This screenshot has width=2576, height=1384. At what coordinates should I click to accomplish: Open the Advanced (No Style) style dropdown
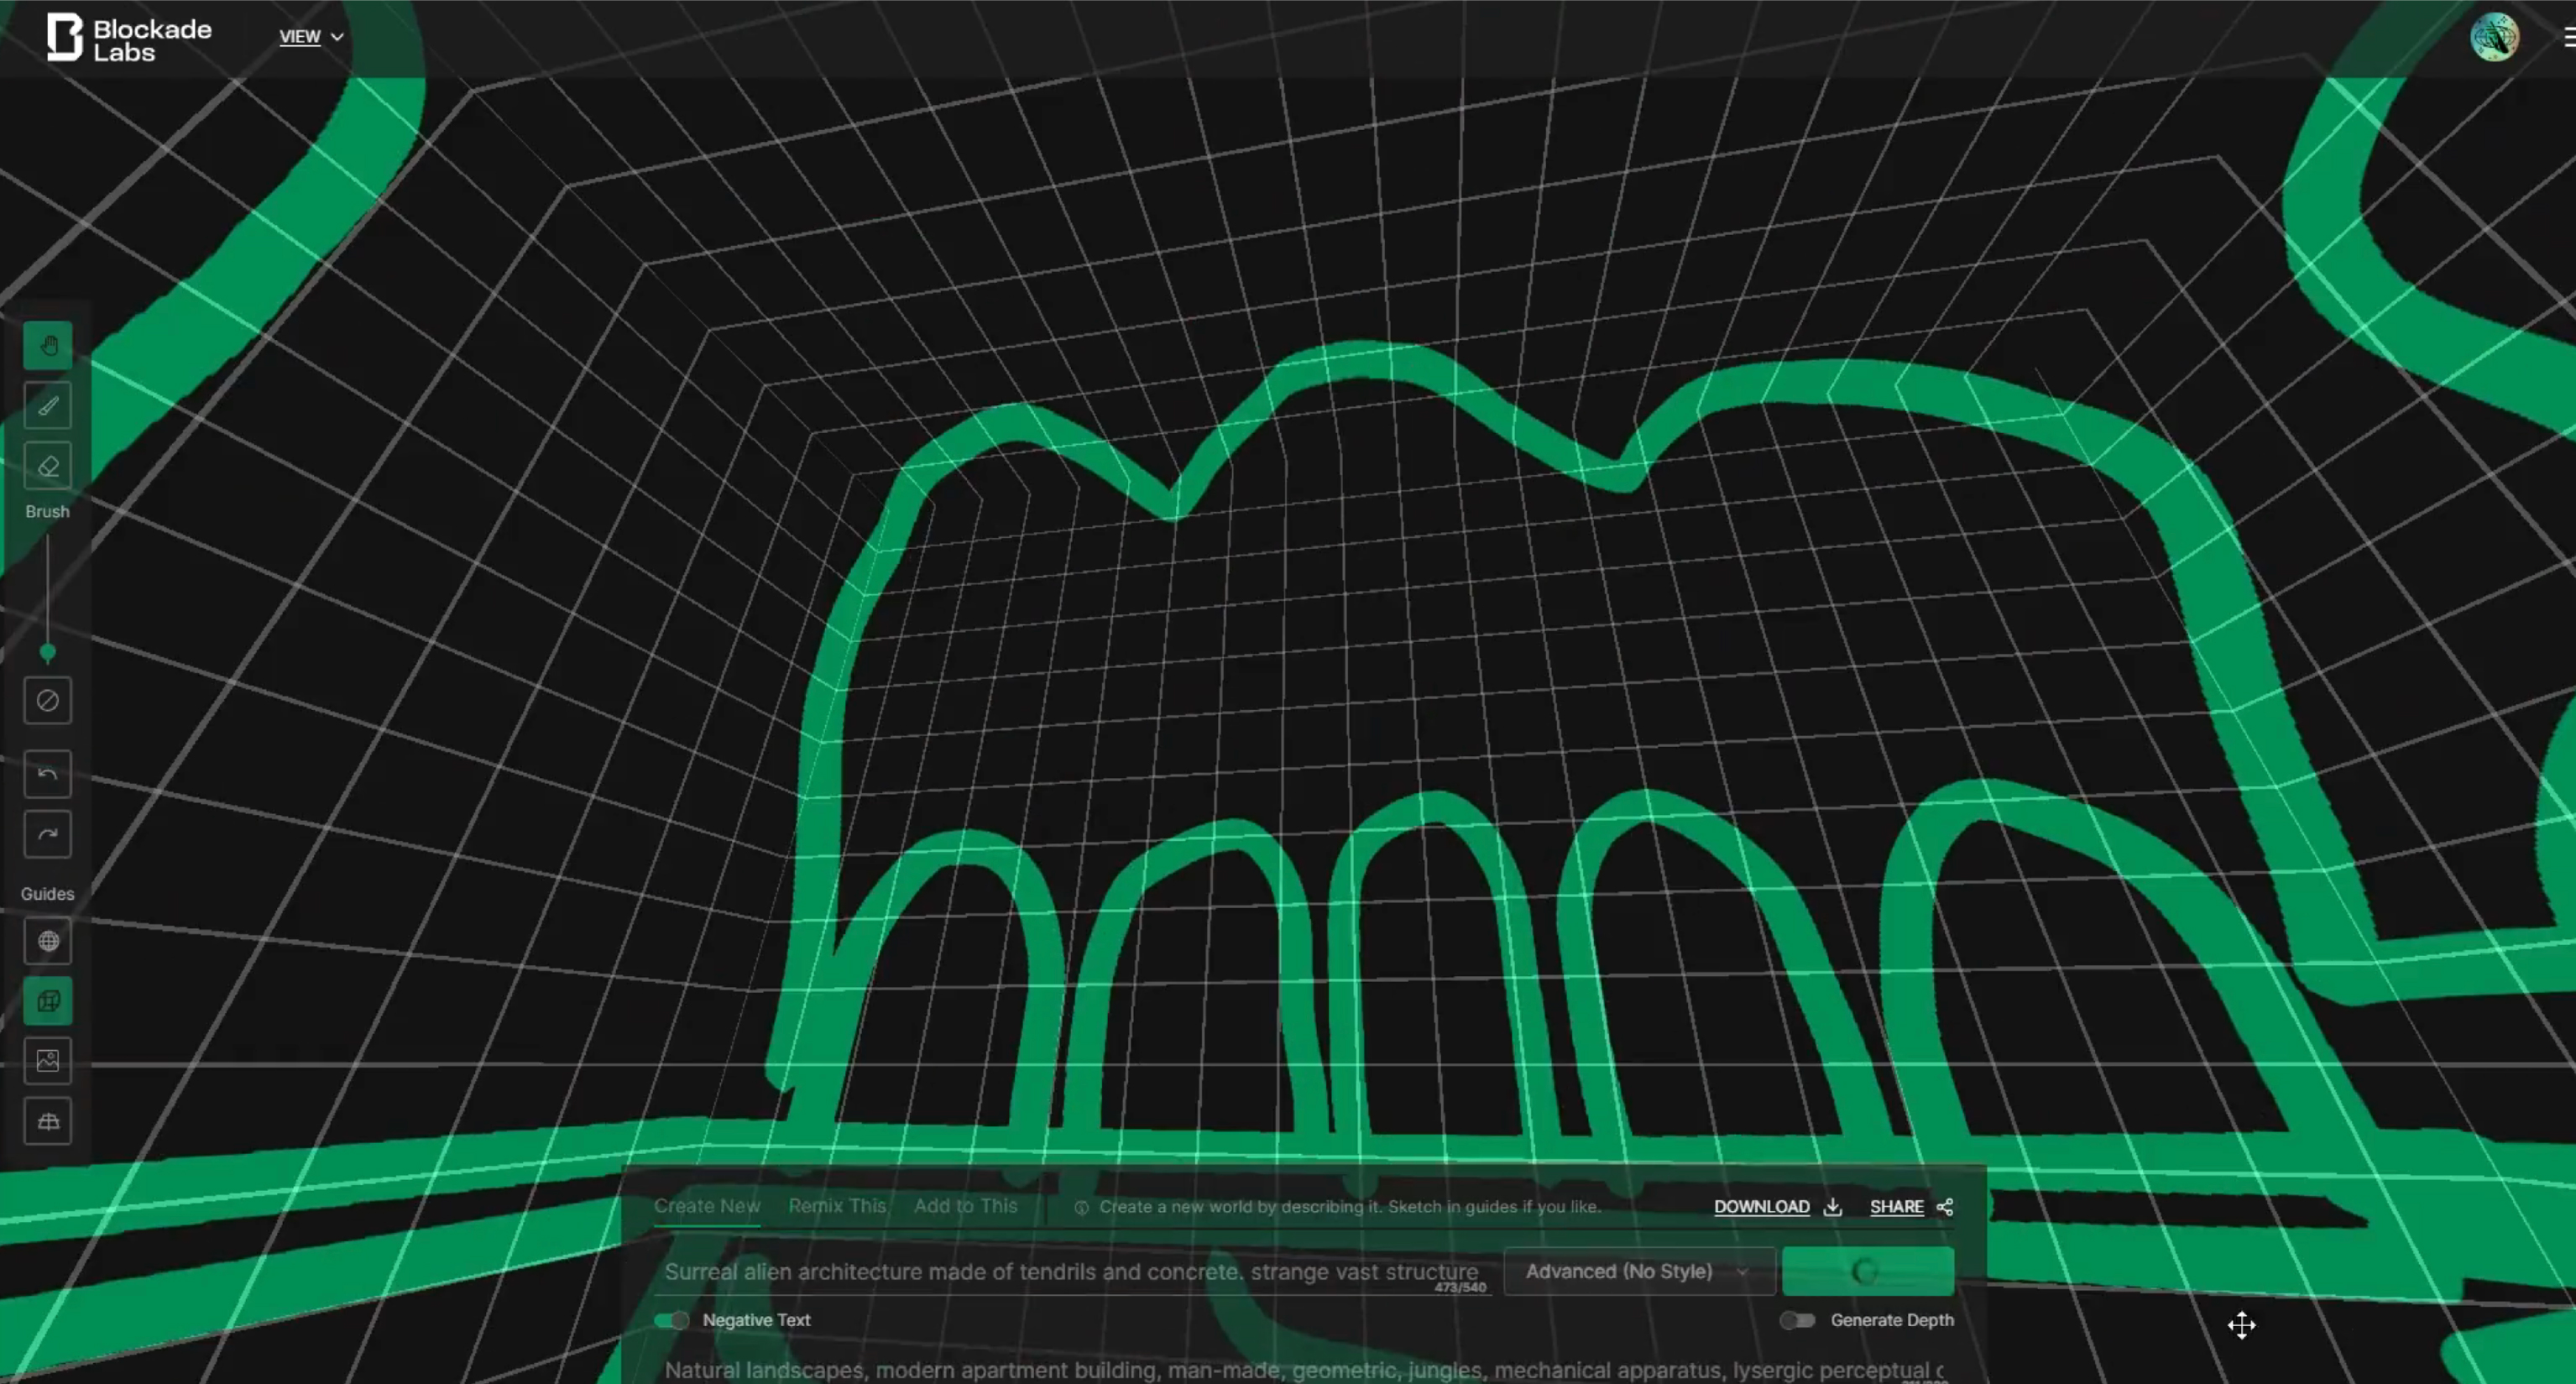click(x=1639, y=1271)
